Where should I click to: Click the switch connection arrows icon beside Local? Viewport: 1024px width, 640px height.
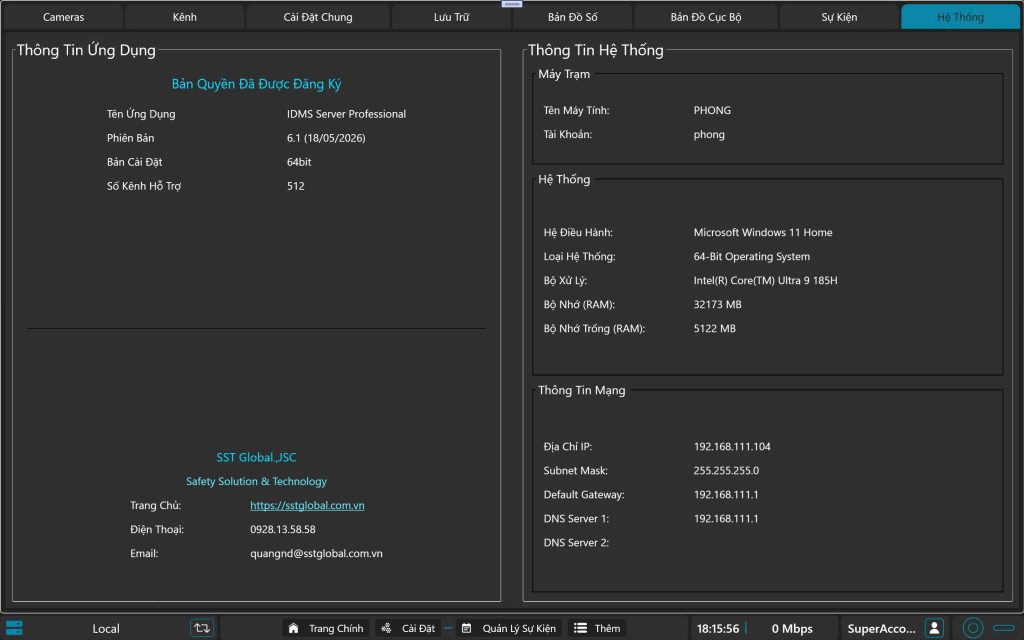click(202, 628)
